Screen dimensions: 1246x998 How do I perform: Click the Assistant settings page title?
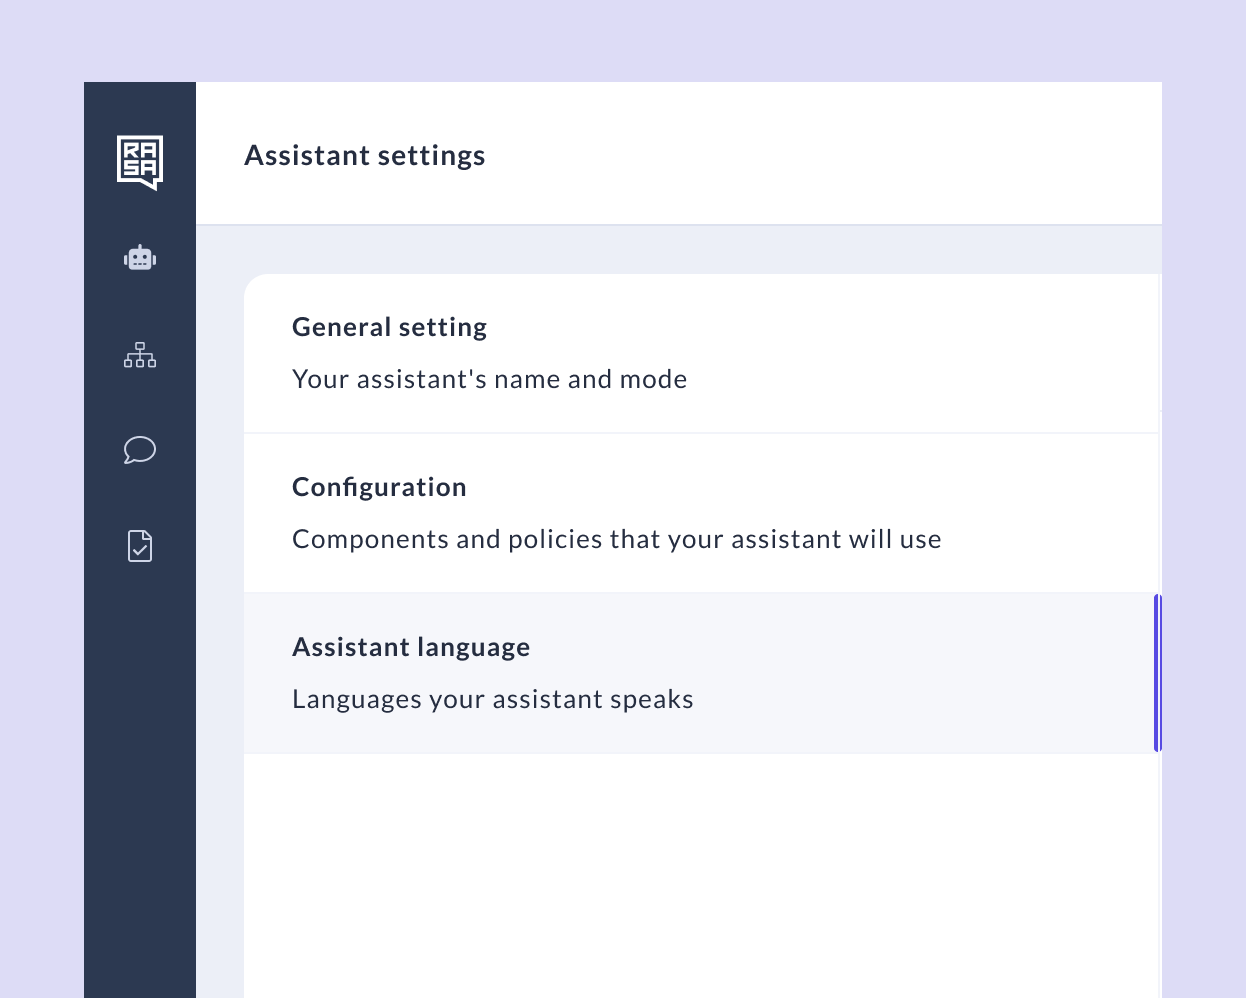[x=365, y=155]
